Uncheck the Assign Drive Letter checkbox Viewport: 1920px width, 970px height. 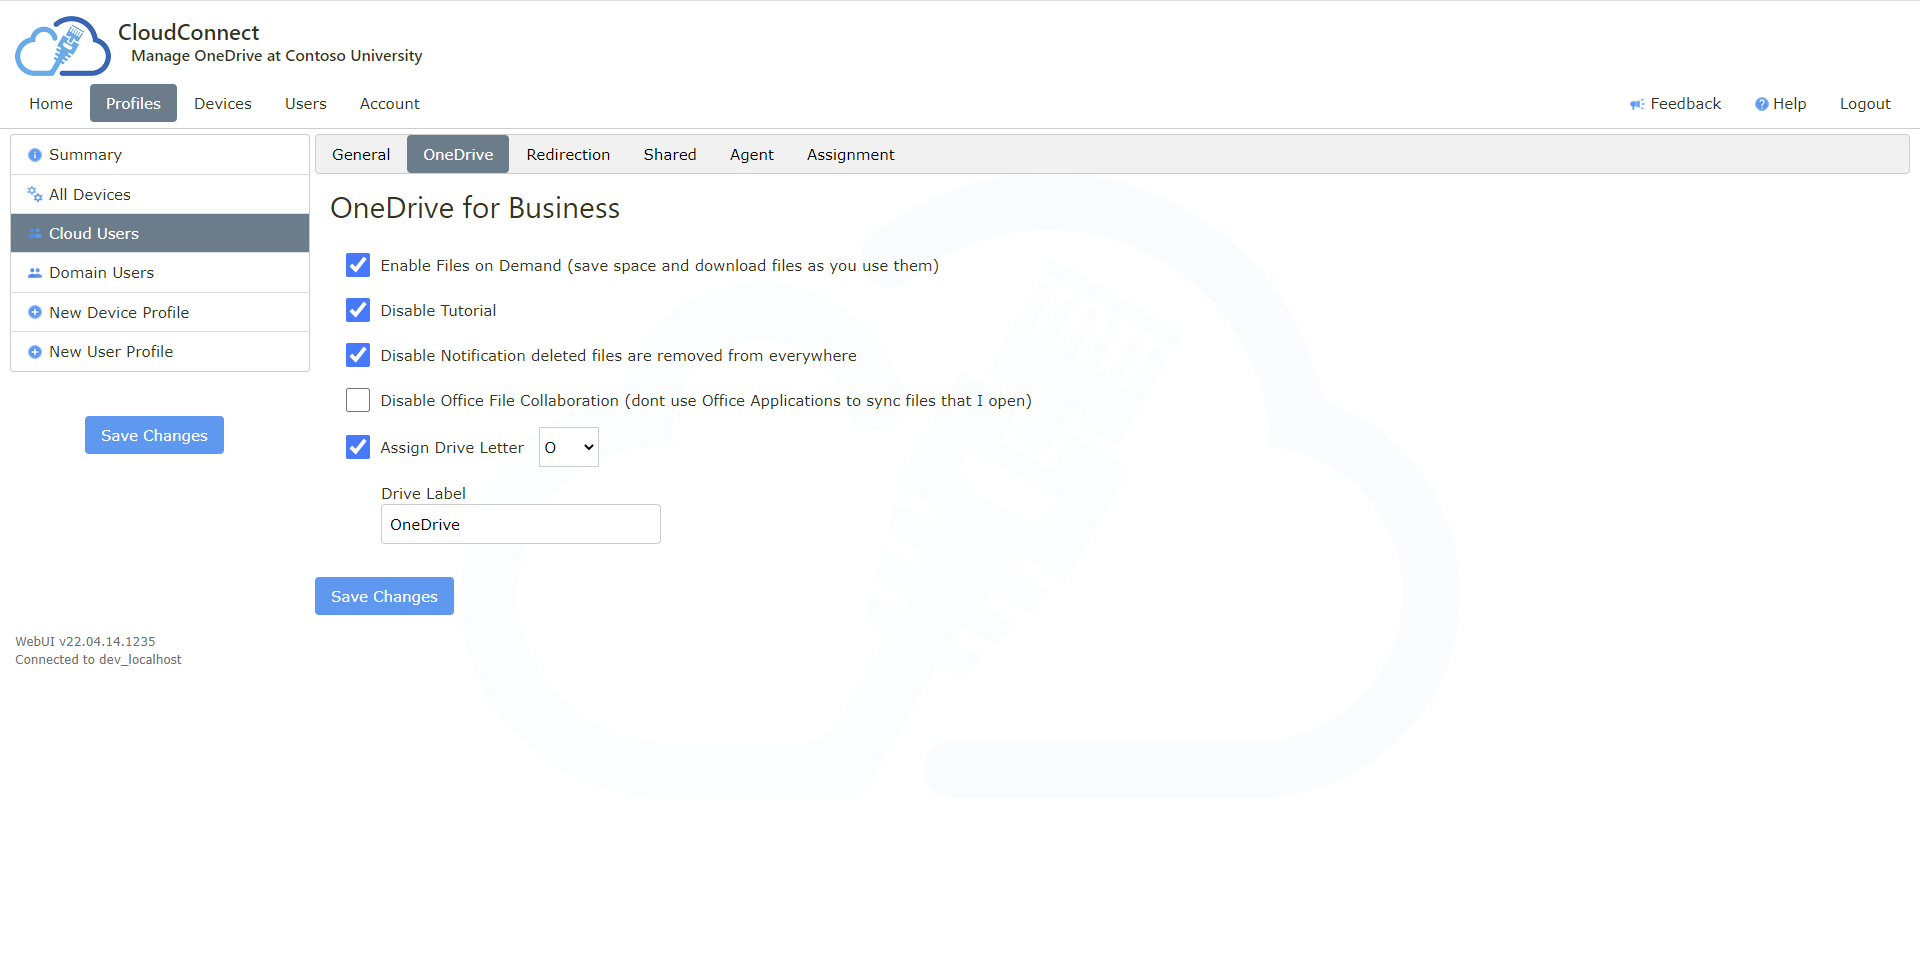point(358,447)
